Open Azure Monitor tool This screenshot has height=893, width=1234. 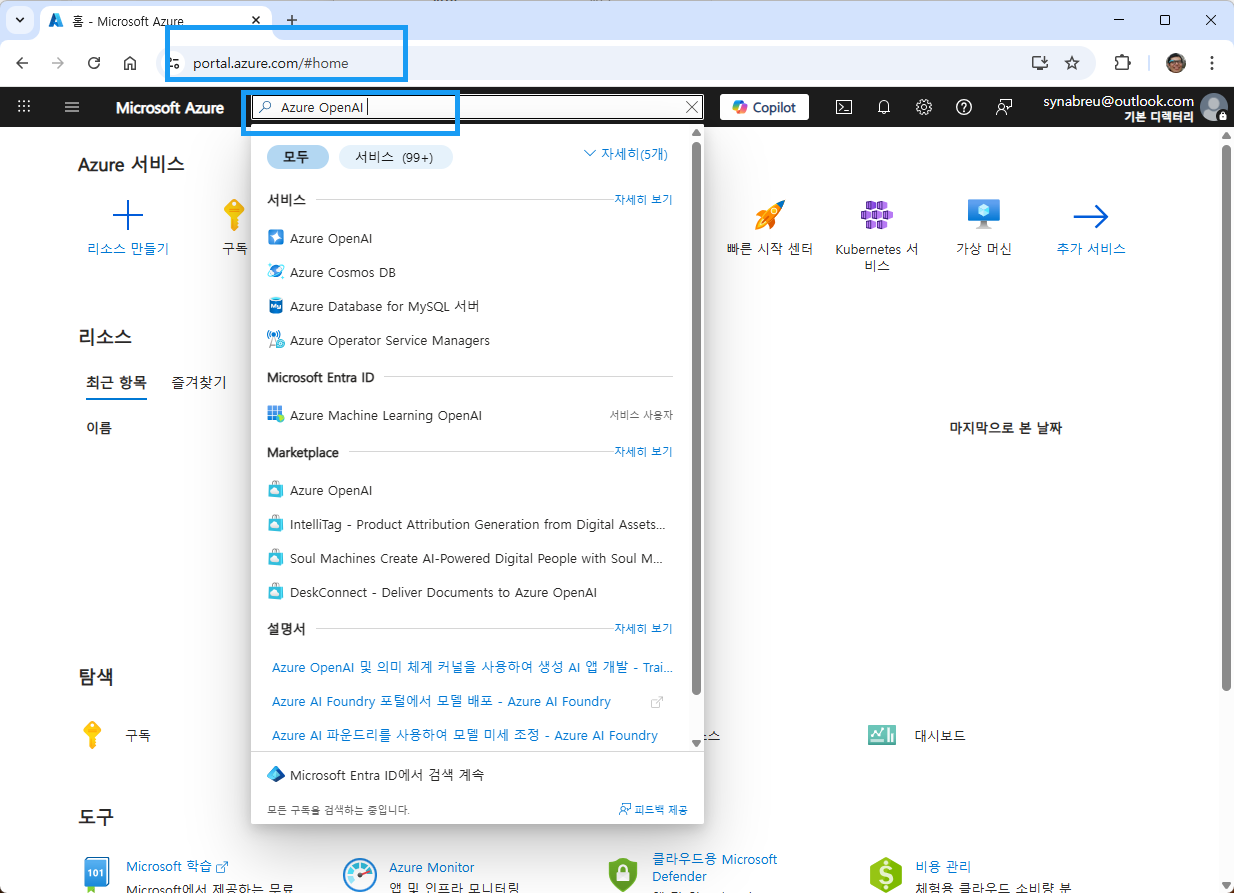pyautogui.click(x=432, y=867)
